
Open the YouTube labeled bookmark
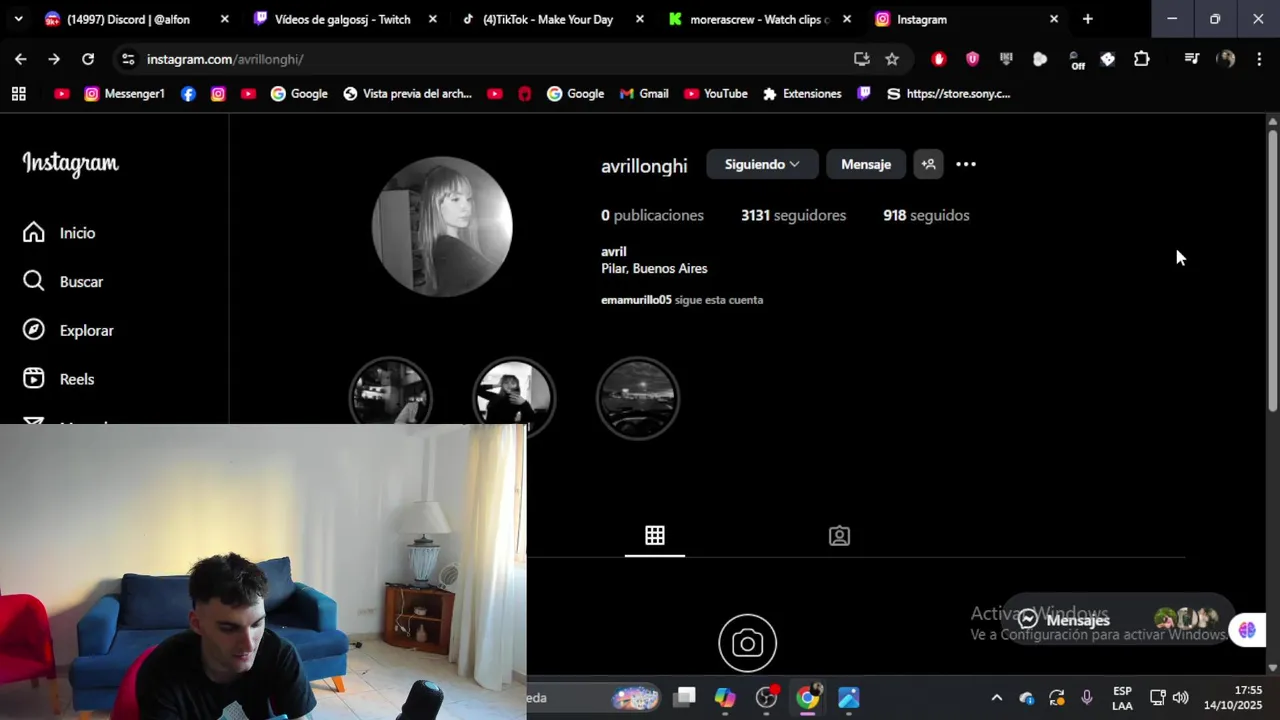(716, 94)
